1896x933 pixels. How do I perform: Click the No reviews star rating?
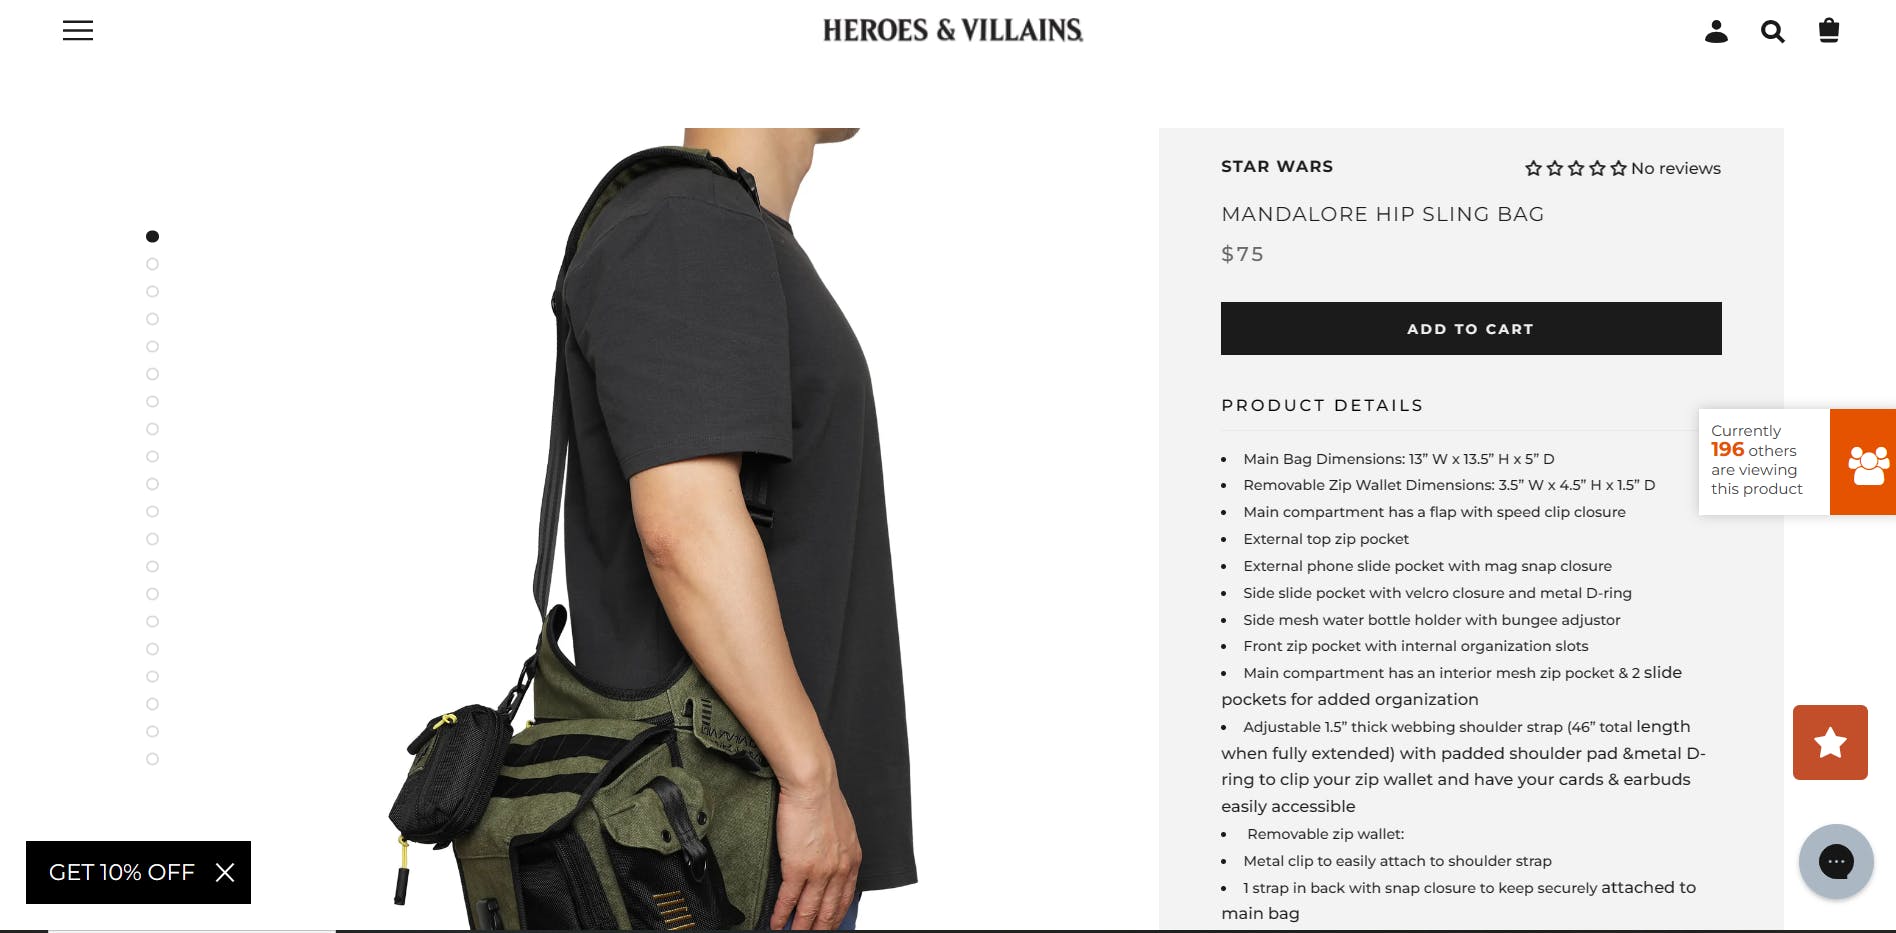[x=1623, y=168]
